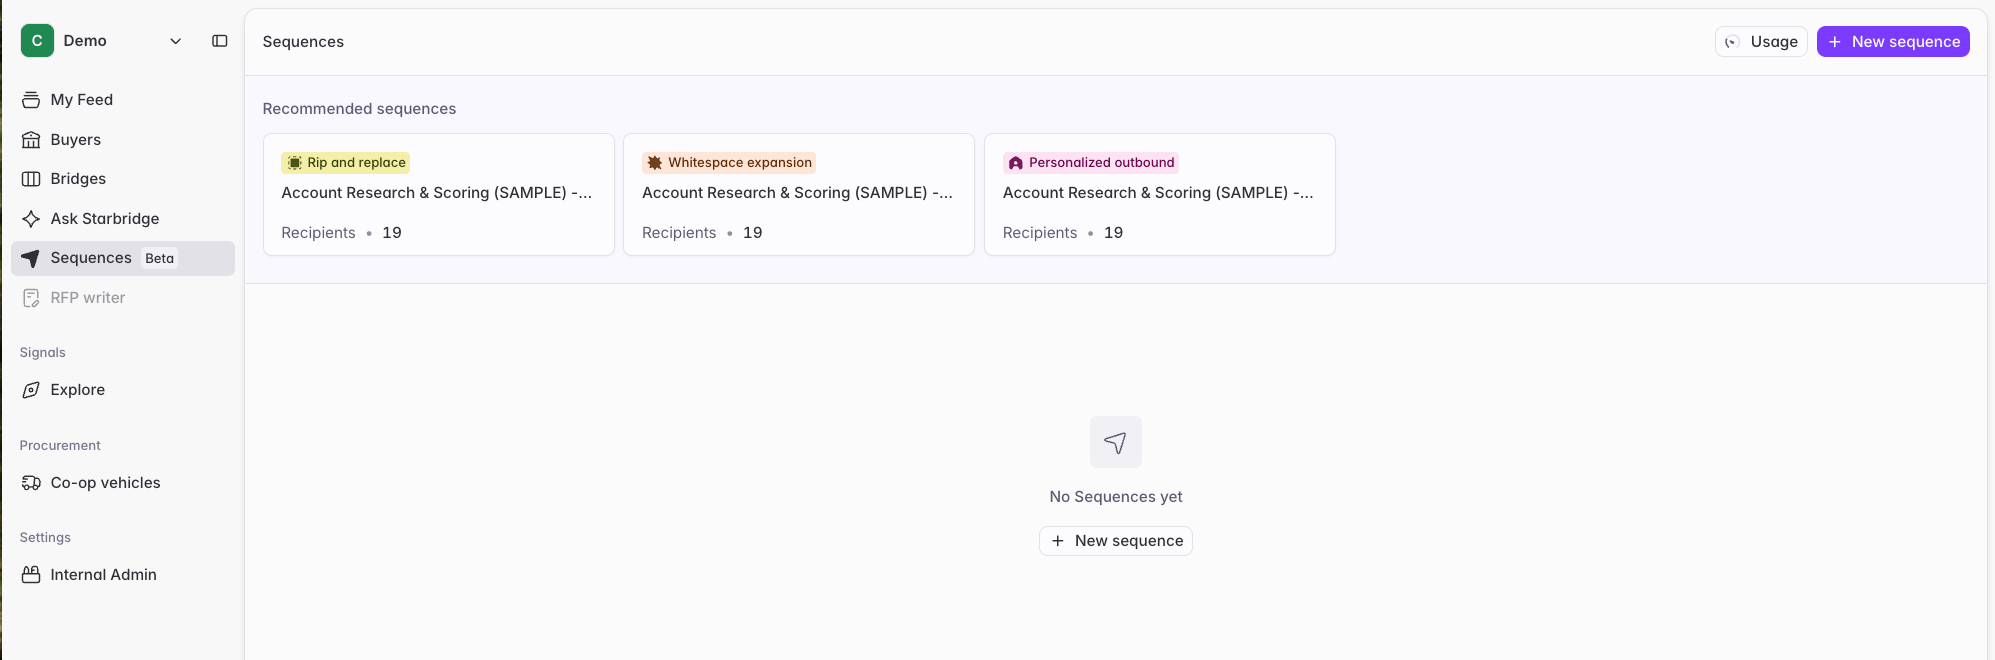
Task: Click the Rip and replace chip icon
Action: click(x=295, y=163)
